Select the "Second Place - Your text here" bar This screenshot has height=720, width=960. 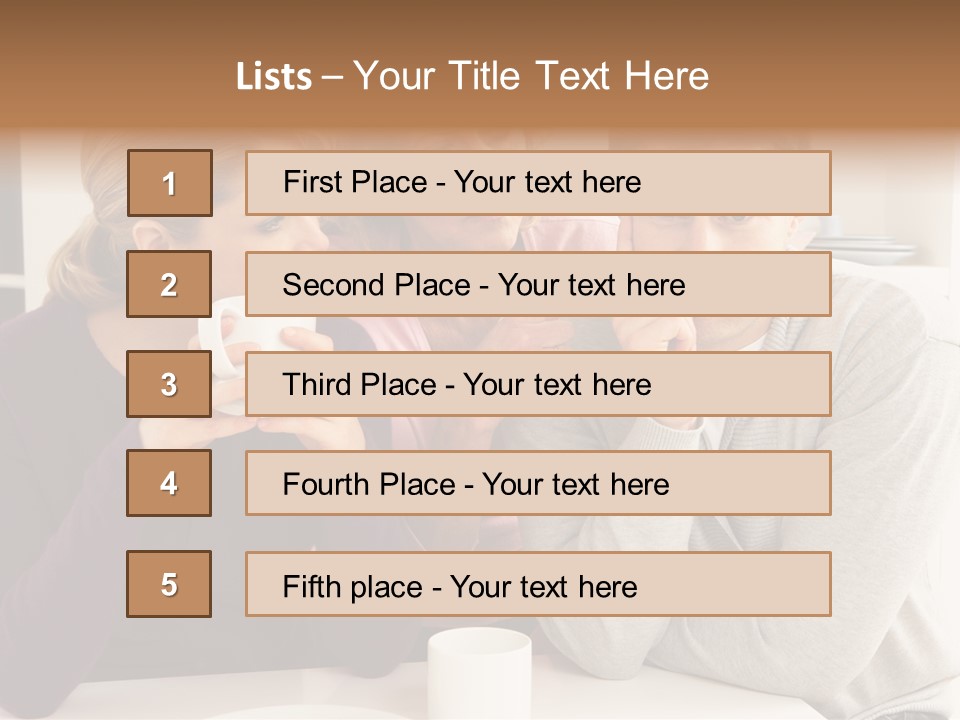coord(538,284)
